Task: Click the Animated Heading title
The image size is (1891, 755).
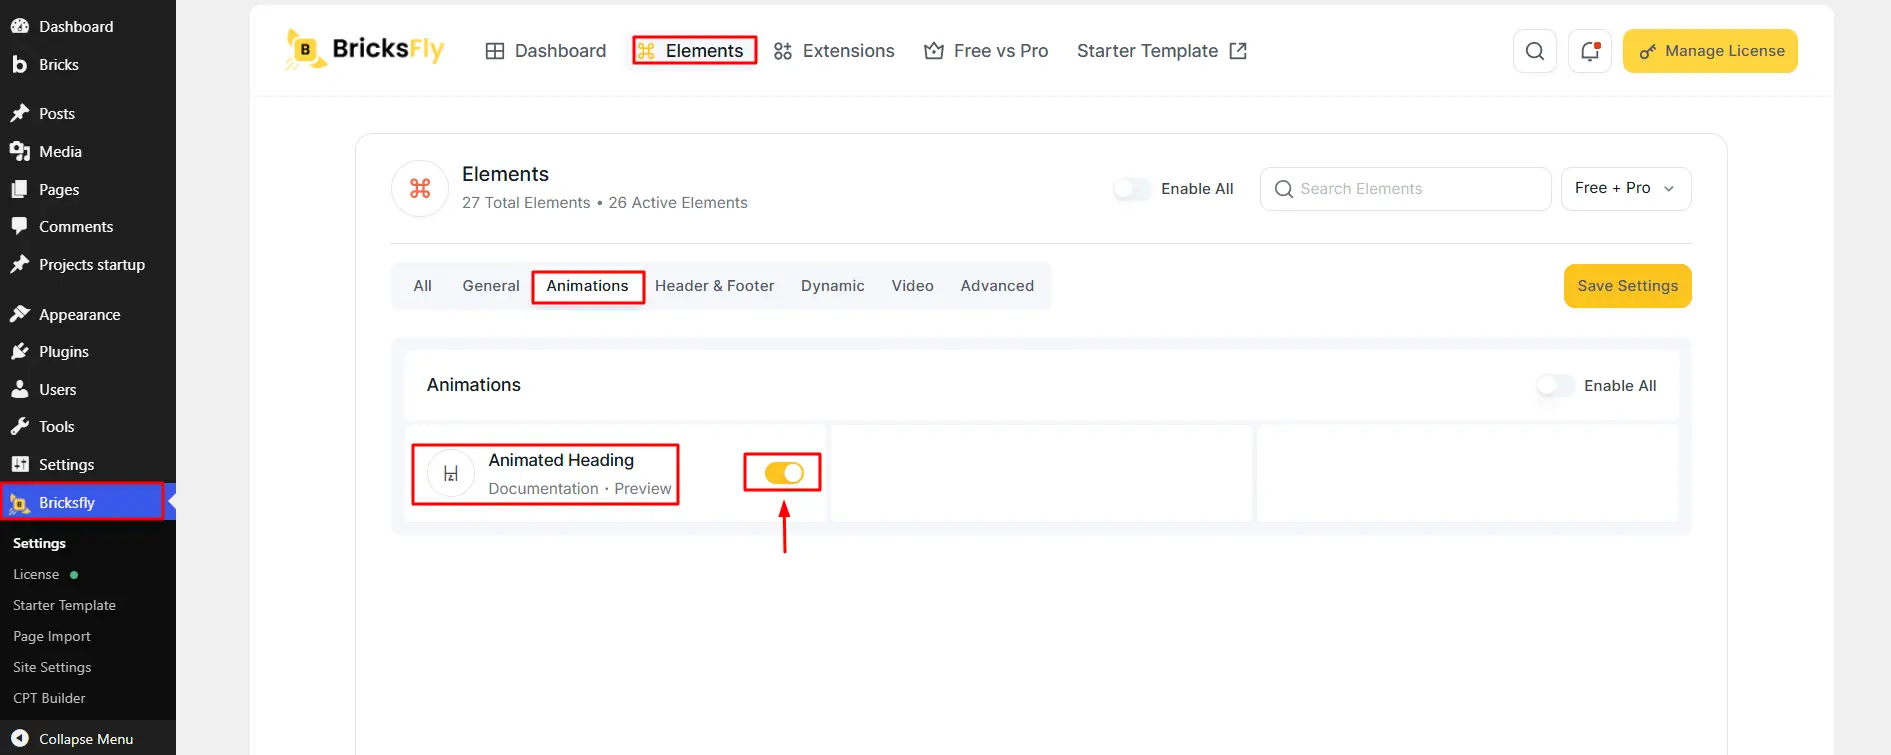Action: [x=561, y=460]
